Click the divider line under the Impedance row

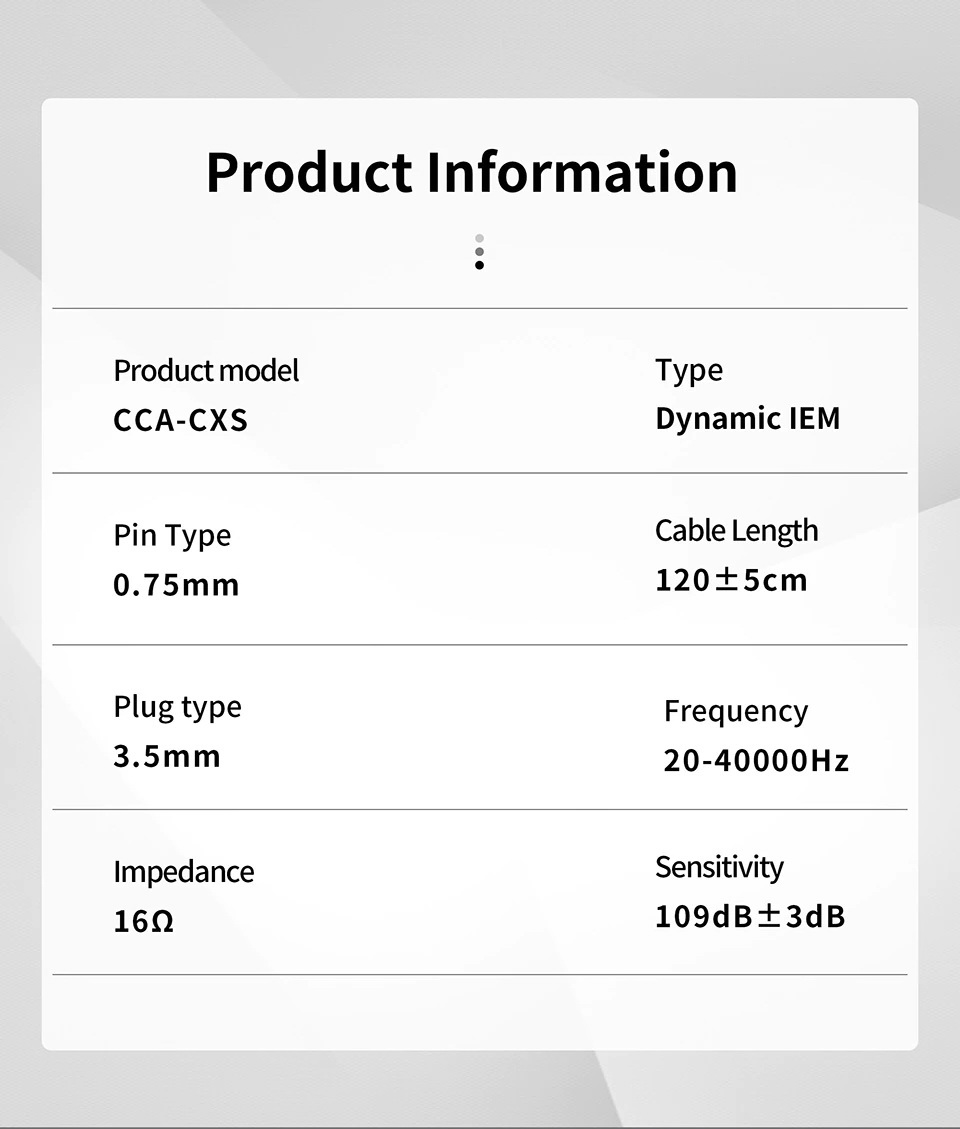click(480, 974)
